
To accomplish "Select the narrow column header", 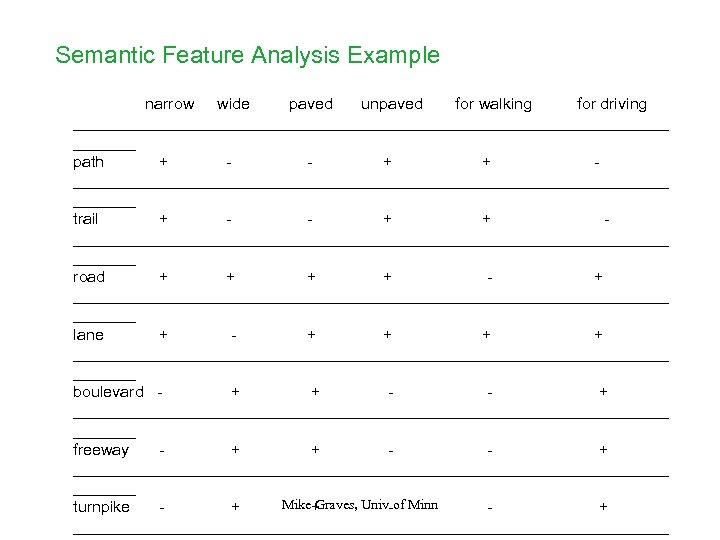I will point(169,104).
